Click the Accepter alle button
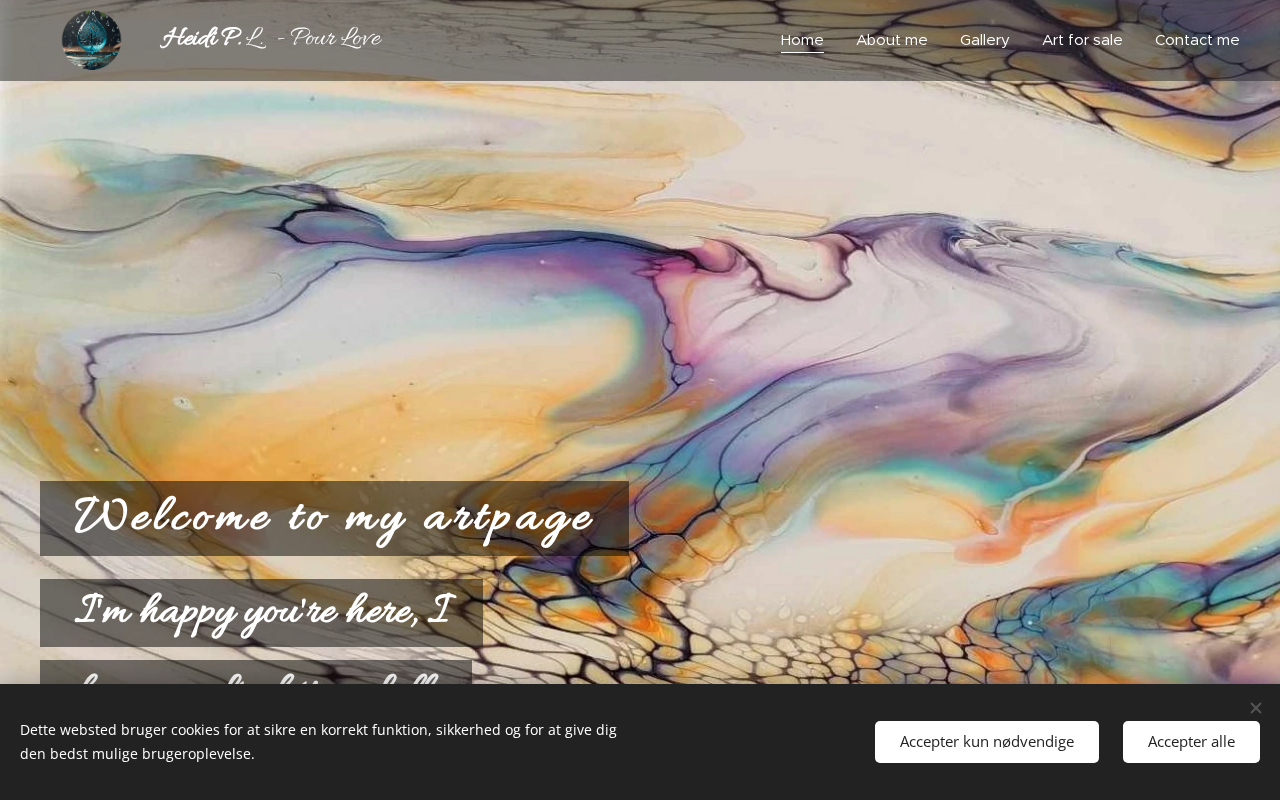The image size is (1280, 800). (1191, 742)
